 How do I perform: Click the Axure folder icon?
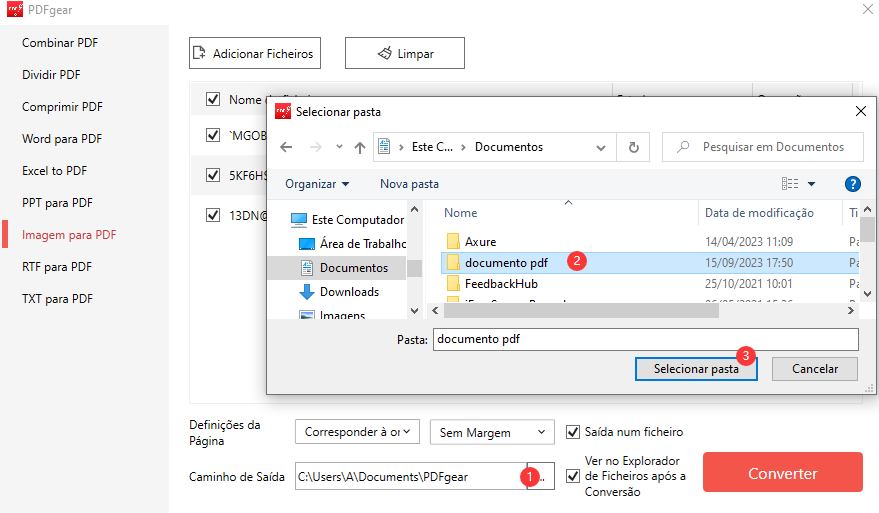pos(453,242)
